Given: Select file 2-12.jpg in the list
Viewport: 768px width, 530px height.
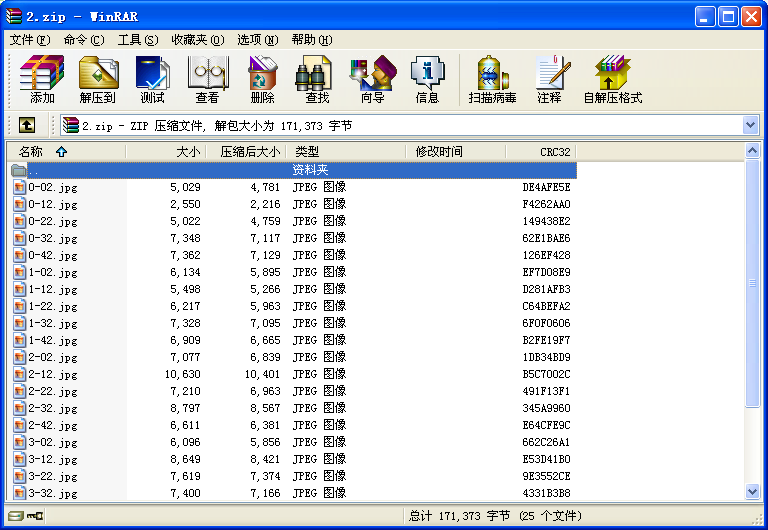Looking at the screenshot, I should coord(53,374).
